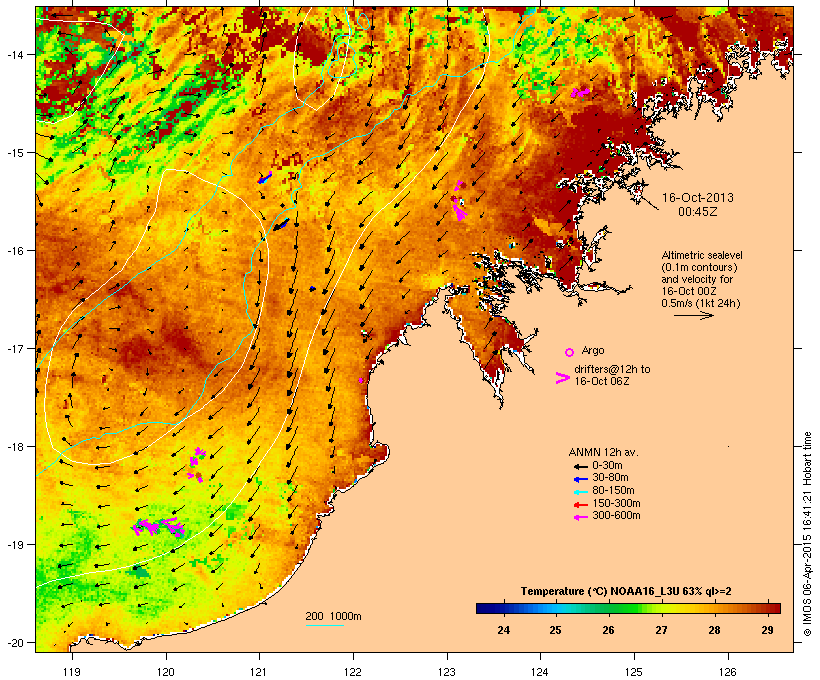Click the longitude axis label 125
The width and height of the screenshot is (820, 680).
tap(634, 672)
